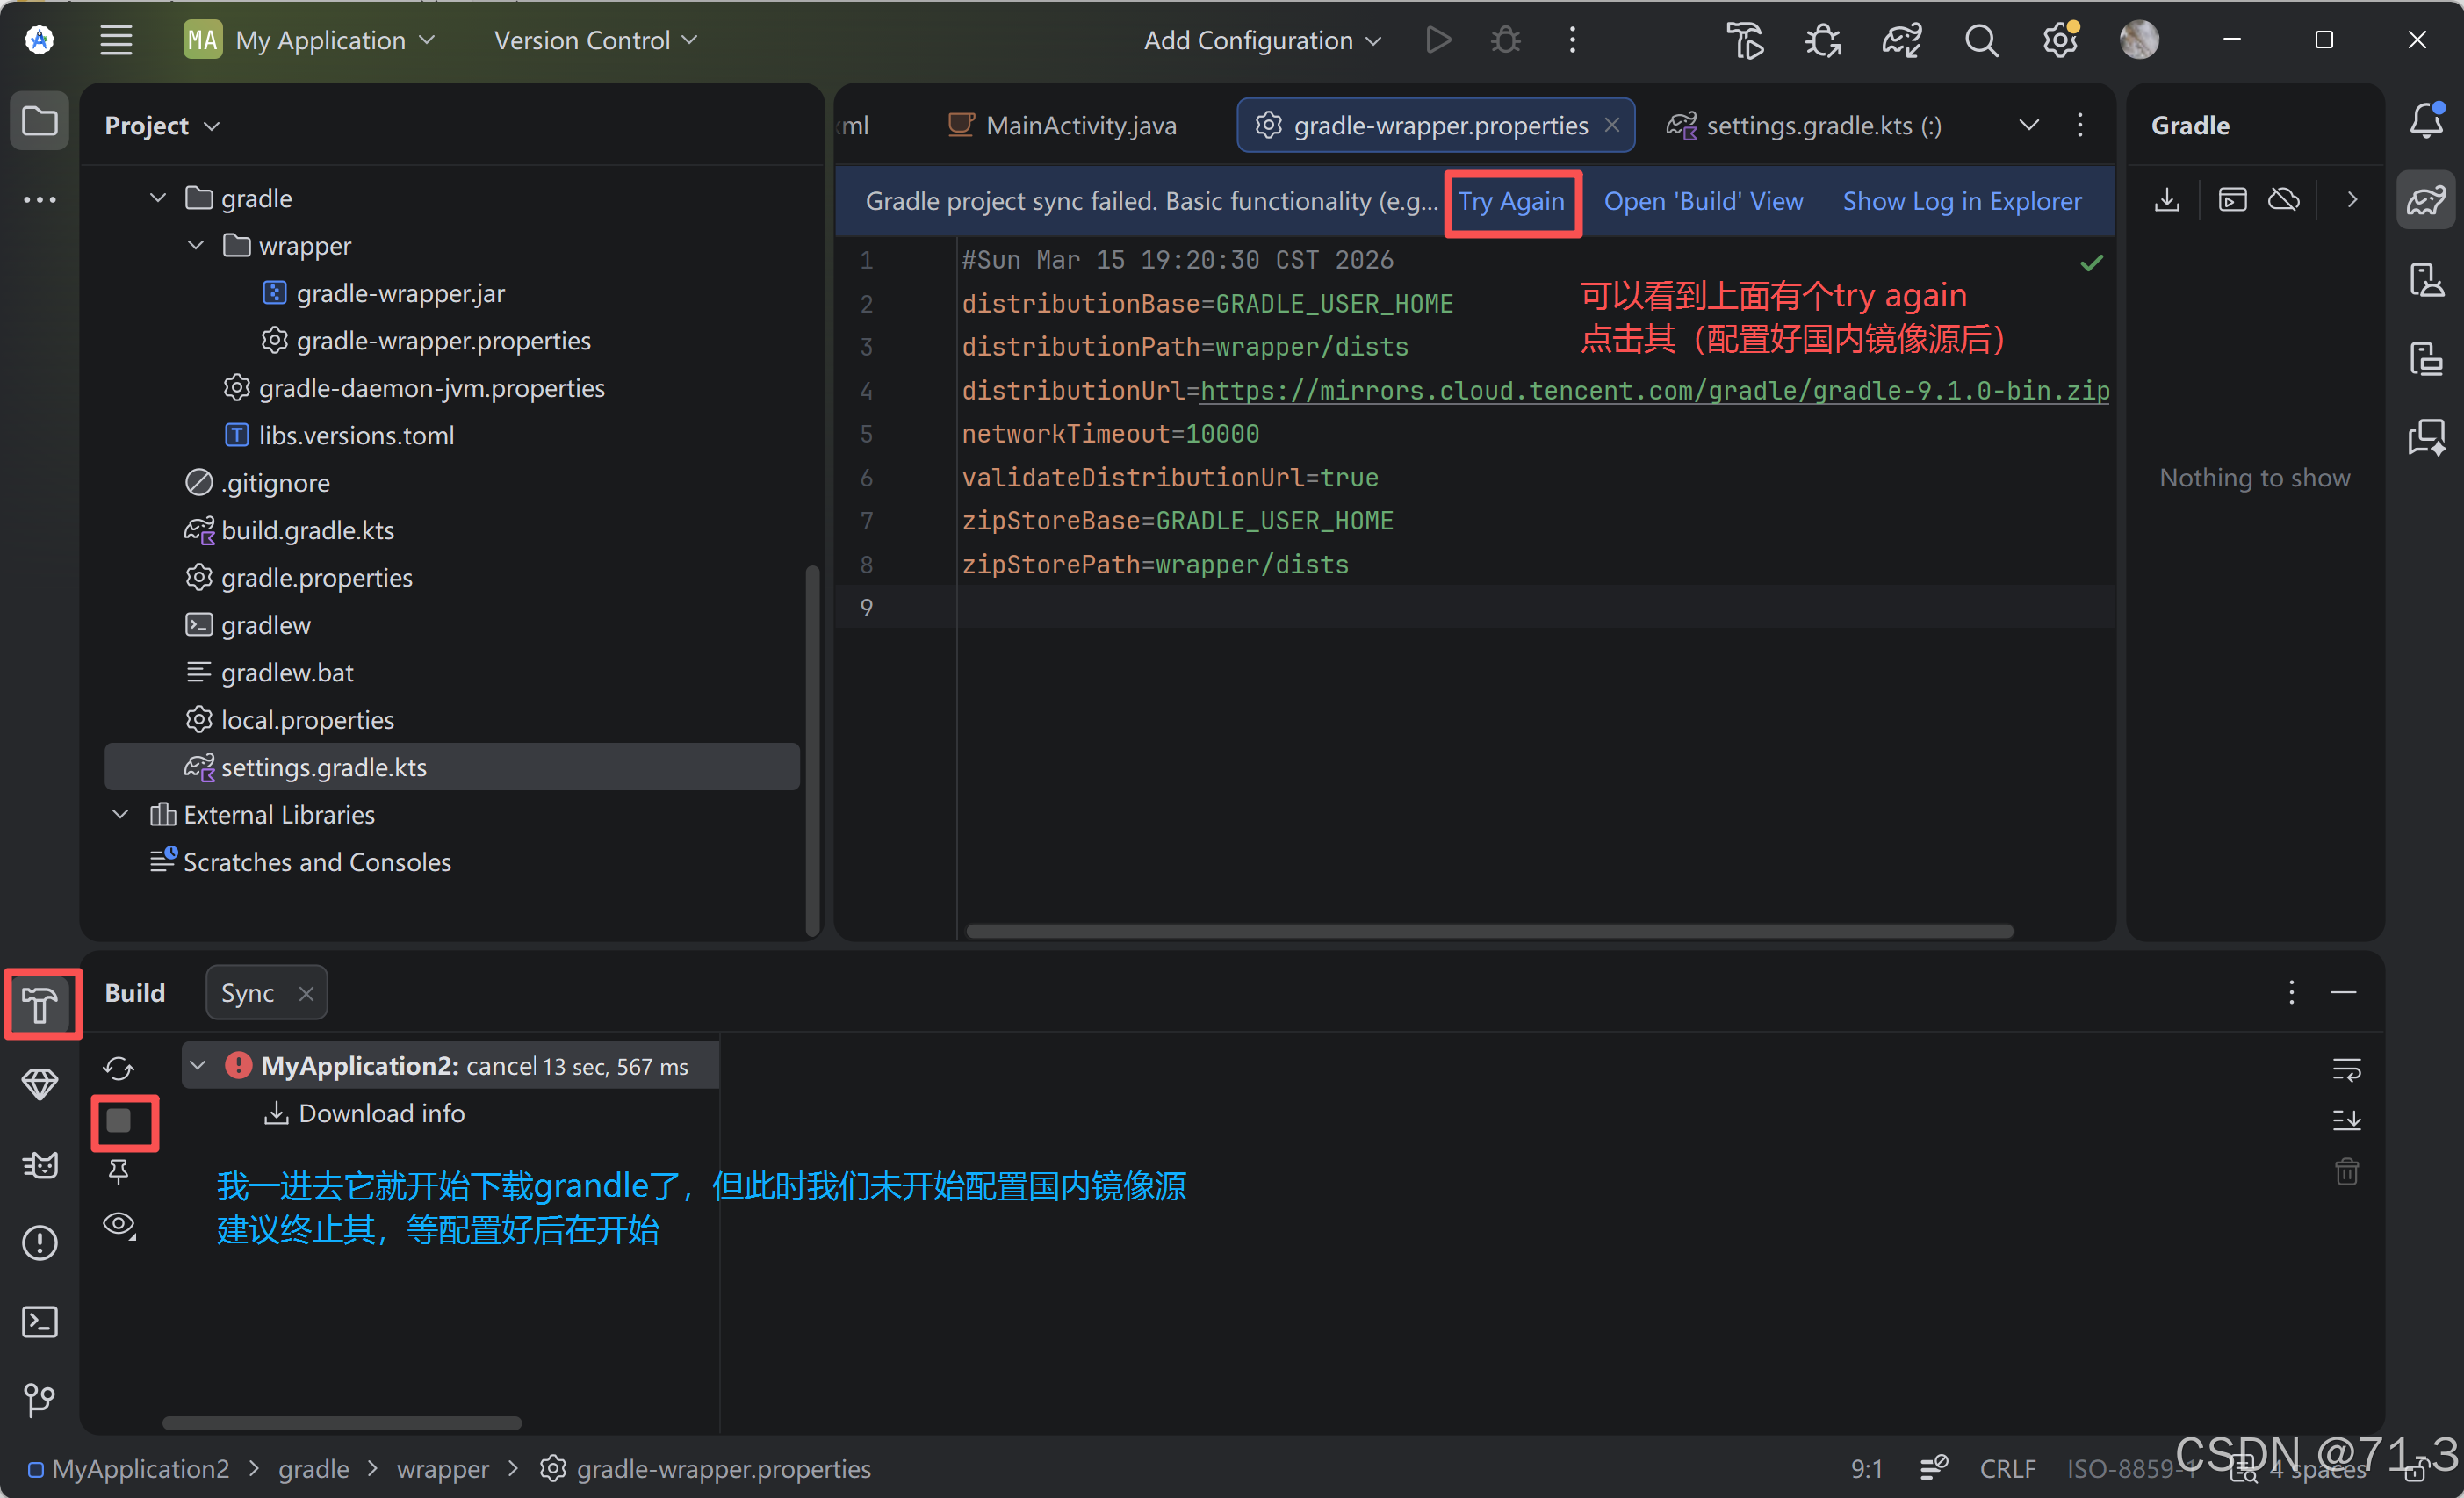Click the Sync Project with Gradle Files icon
The height and width of the screenshot is (1498, 2464).
tap(1901, 40)
